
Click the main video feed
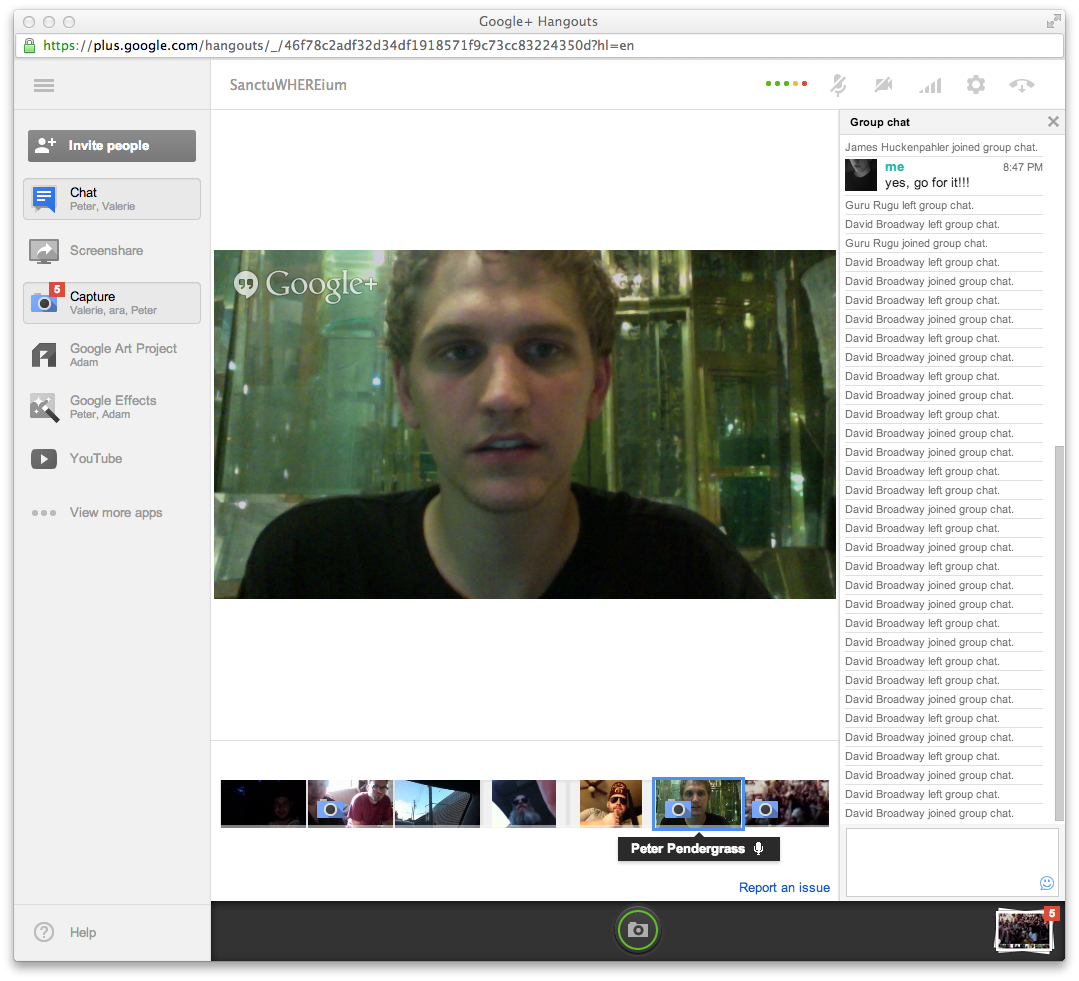pos(525,424)
